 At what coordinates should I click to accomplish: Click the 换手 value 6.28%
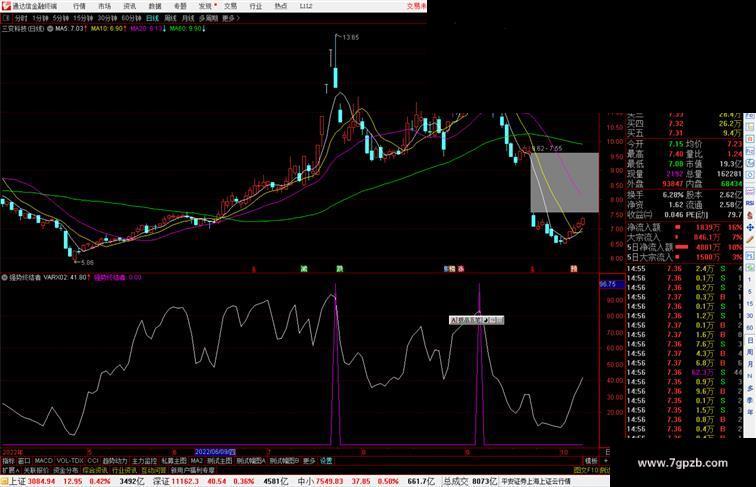click(673, 195)
